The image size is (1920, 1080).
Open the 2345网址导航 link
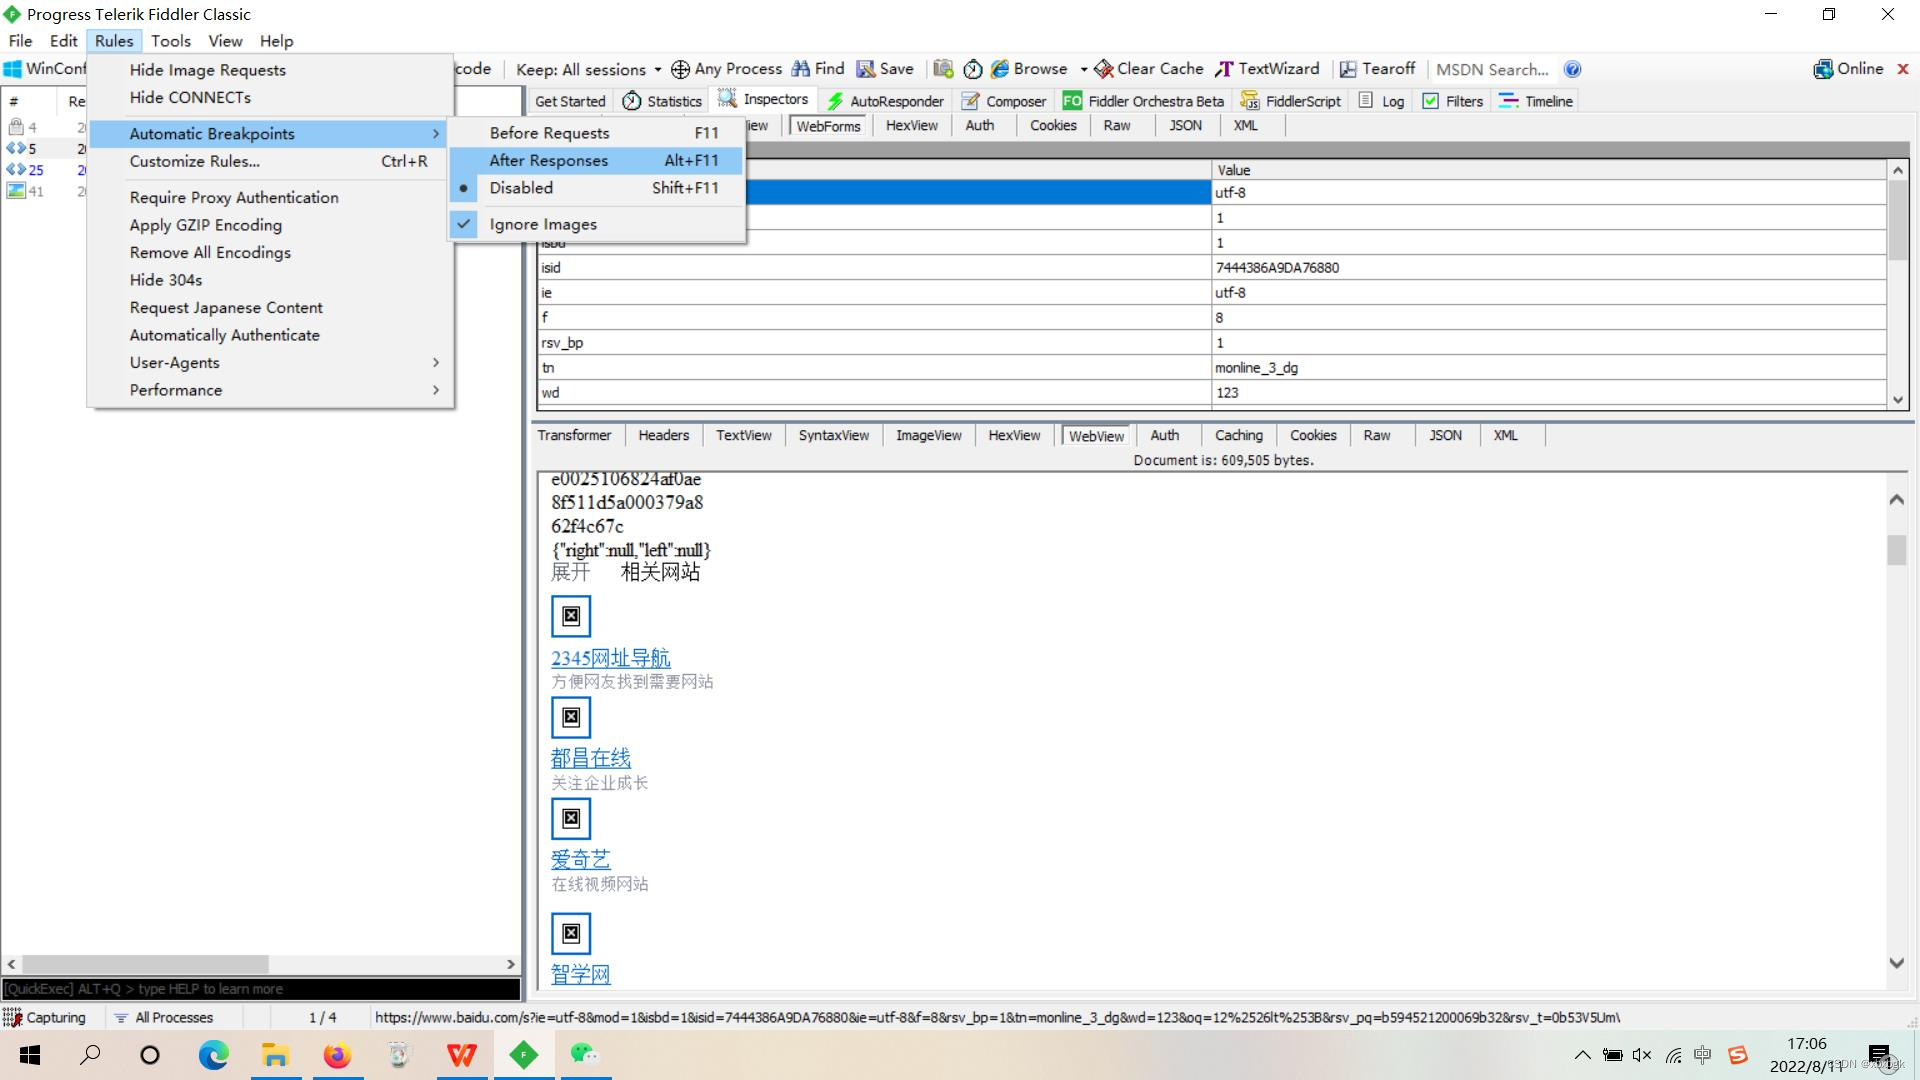pos(610,658)
